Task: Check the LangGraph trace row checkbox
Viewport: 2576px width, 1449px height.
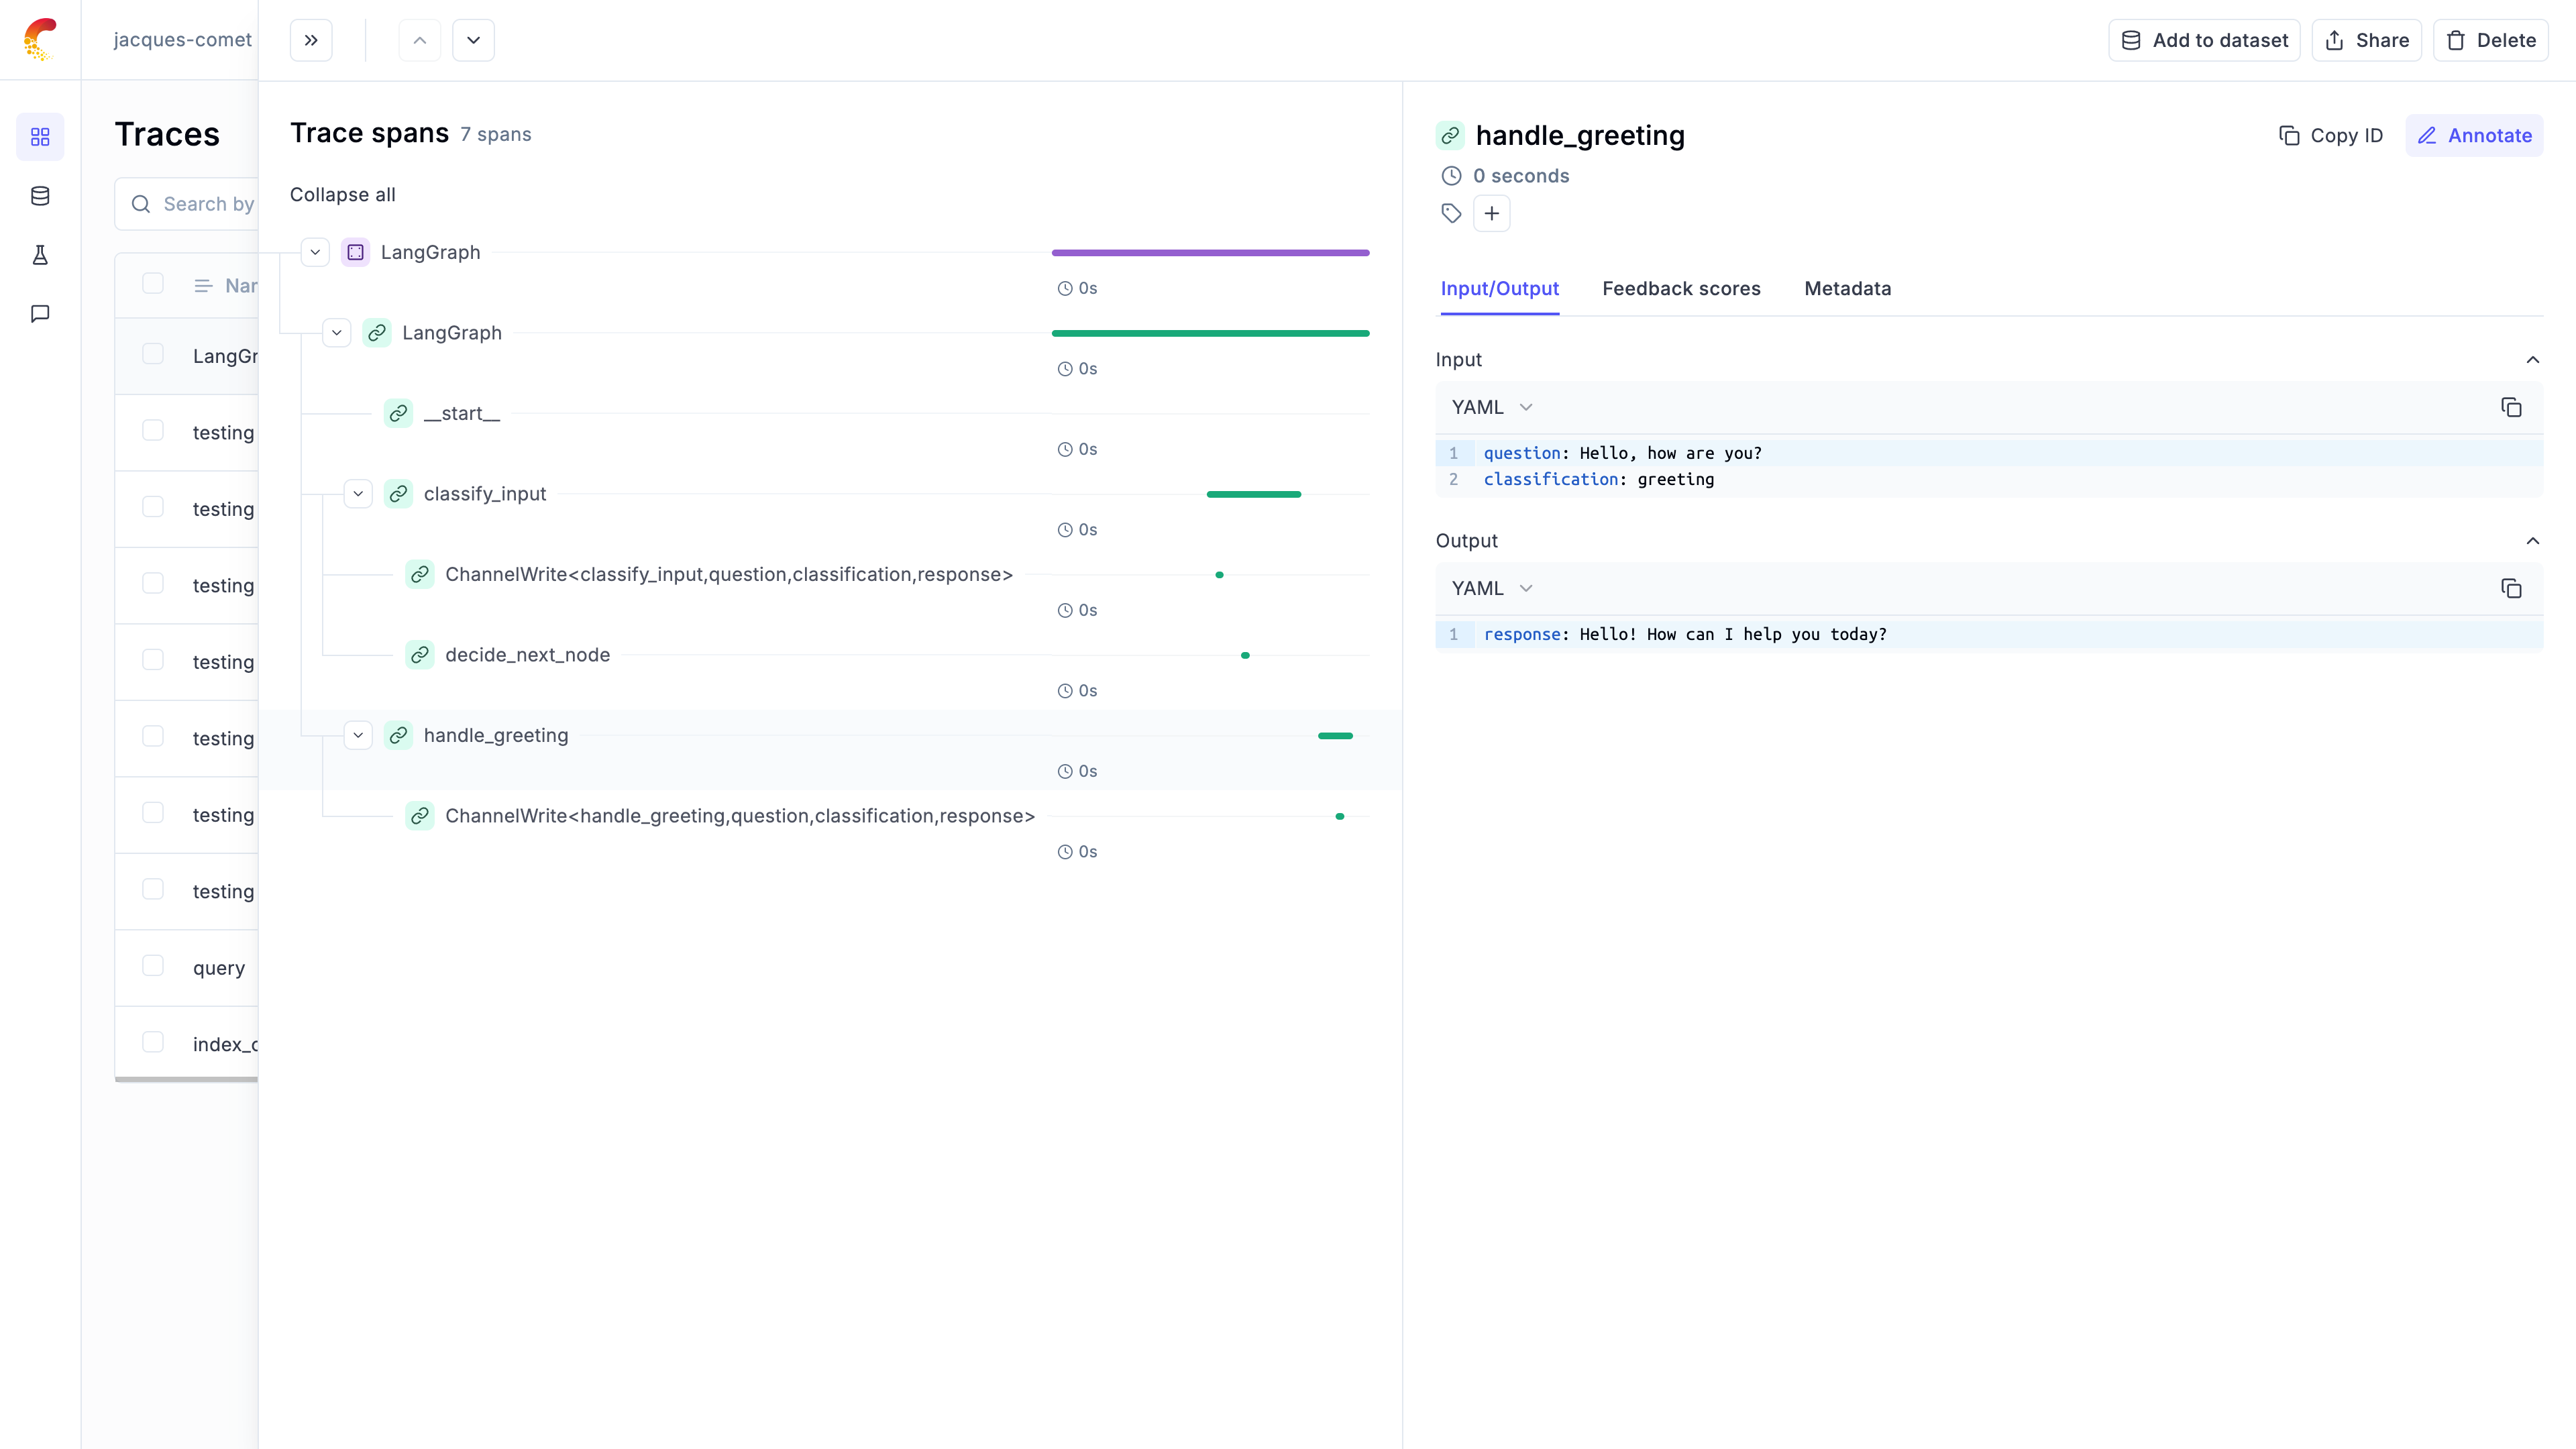Action: [x=153, y=354]
